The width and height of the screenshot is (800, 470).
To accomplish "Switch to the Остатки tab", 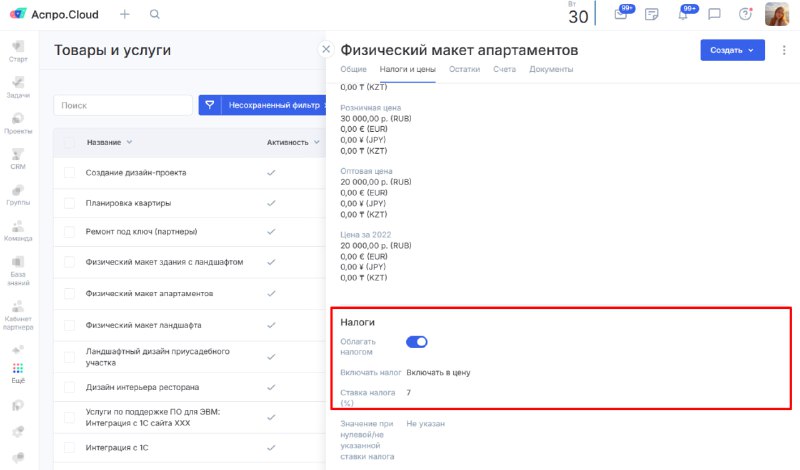I will click(464, 69).
